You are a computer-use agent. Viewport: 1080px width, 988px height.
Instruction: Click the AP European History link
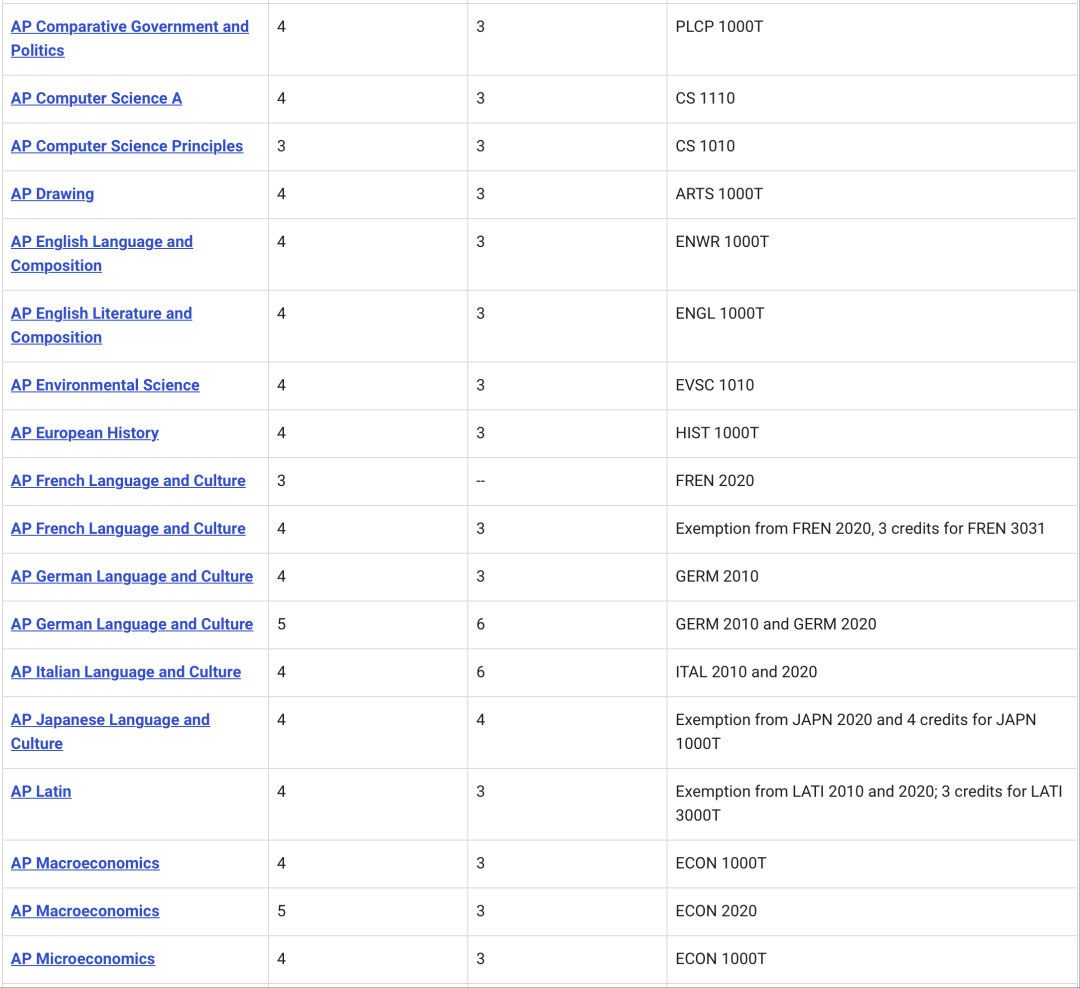point(85,433)
